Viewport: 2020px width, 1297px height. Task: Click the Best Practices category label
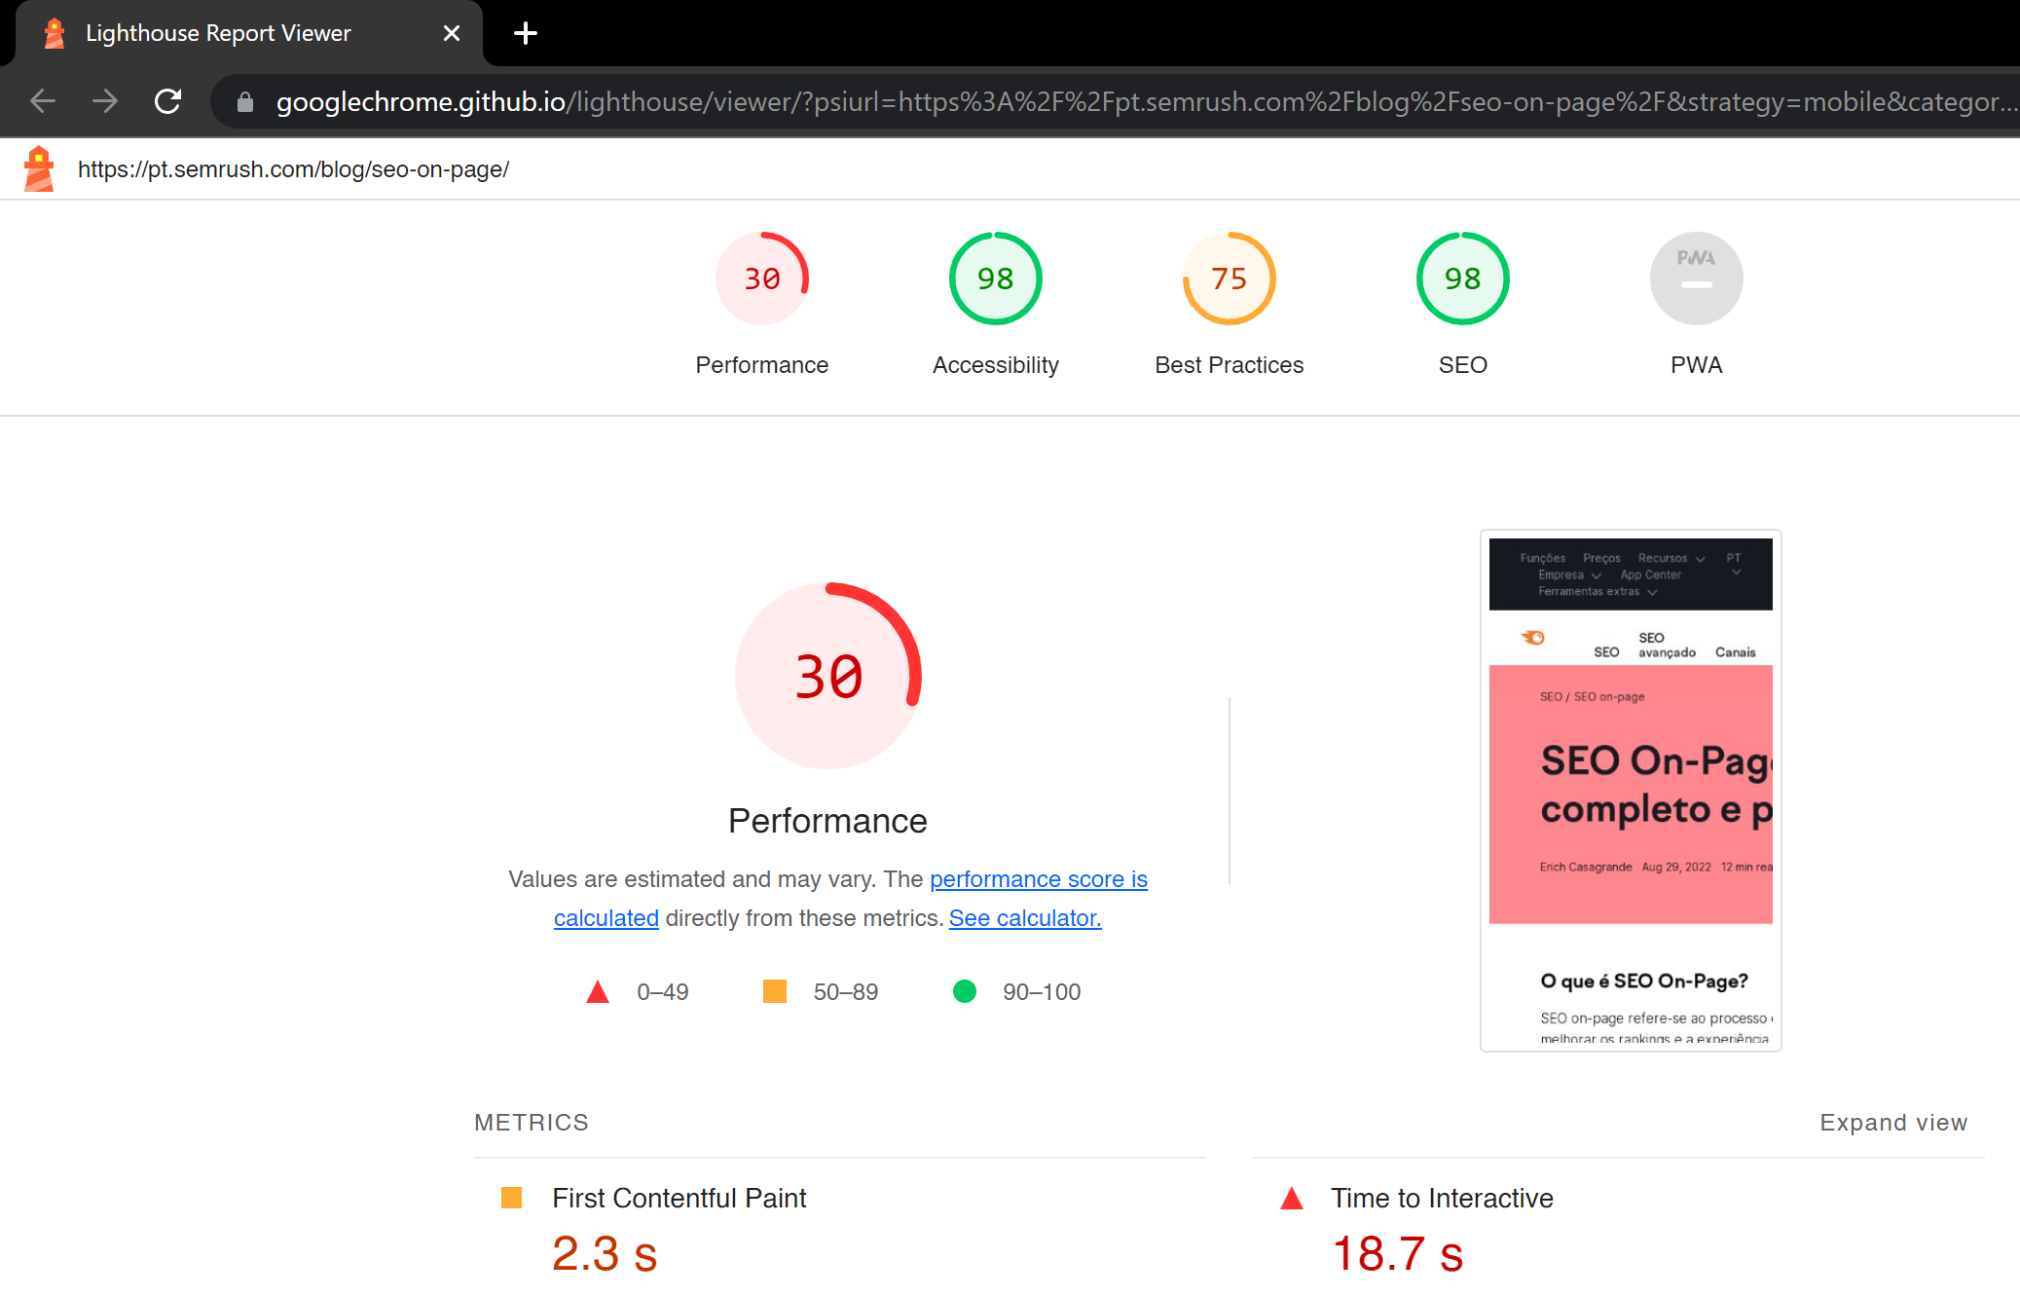point(1229,365)
